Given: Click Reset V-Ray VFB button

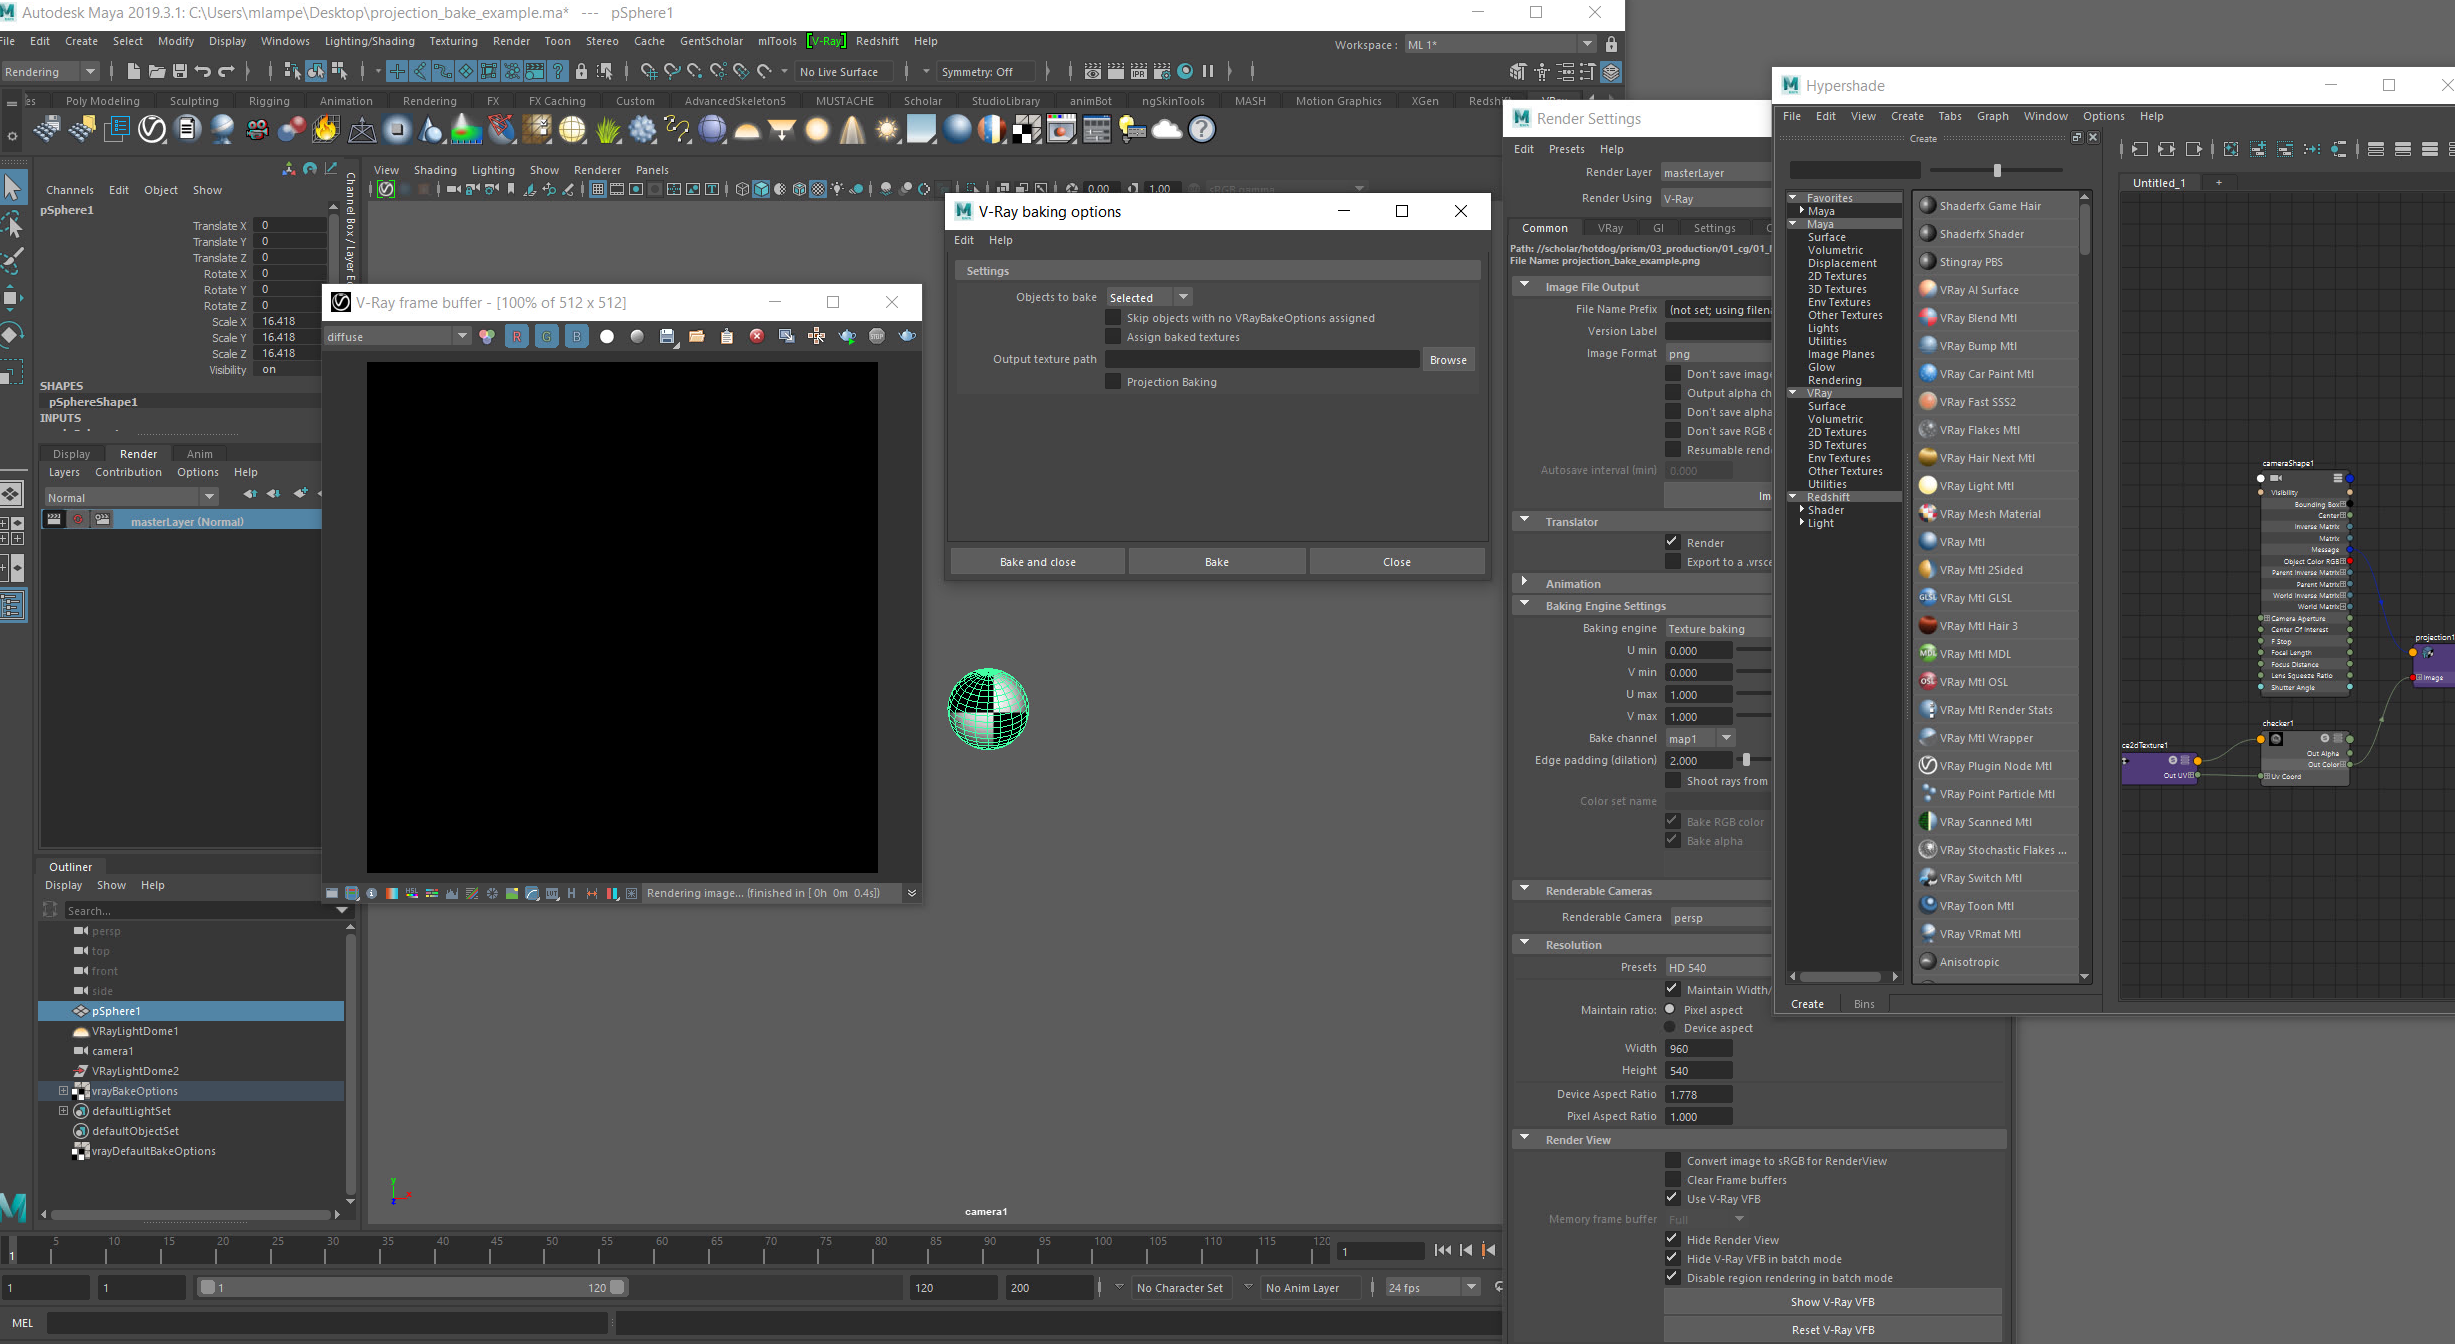Looking at the screenshot, I should click(x=1832, y=1330).
